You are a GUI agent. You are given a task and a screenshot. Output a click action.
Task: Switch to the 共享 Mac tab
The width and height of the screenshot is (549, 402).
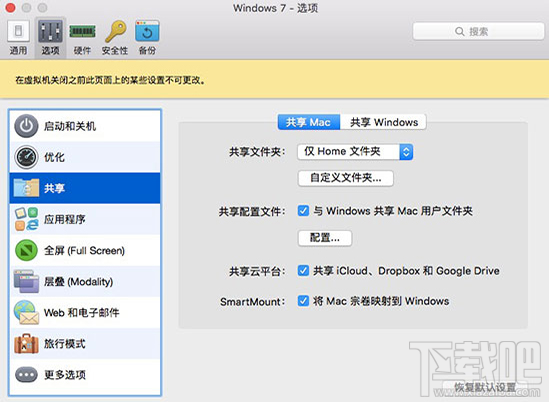(x=308, y=122)
